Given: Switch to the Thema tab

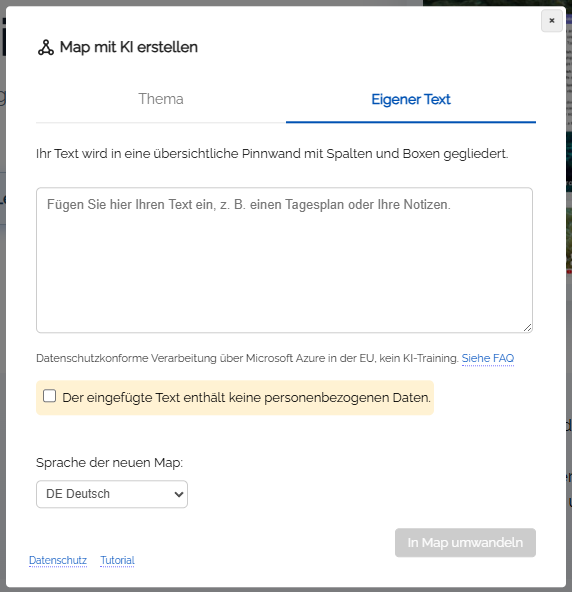Looking at the screenshot, I should [161, 99].
